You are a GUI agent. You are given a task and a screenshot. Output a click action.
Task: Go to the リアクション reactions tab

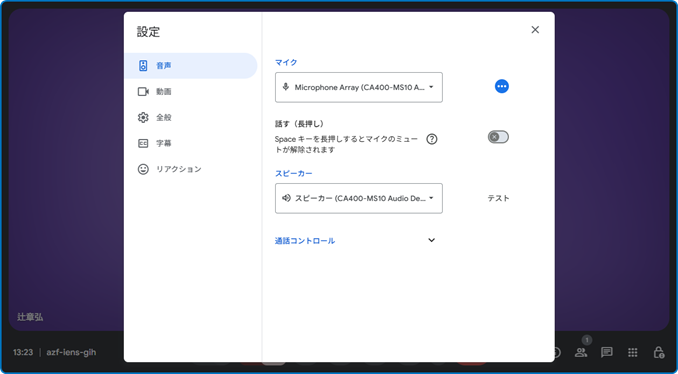(191, 169)
